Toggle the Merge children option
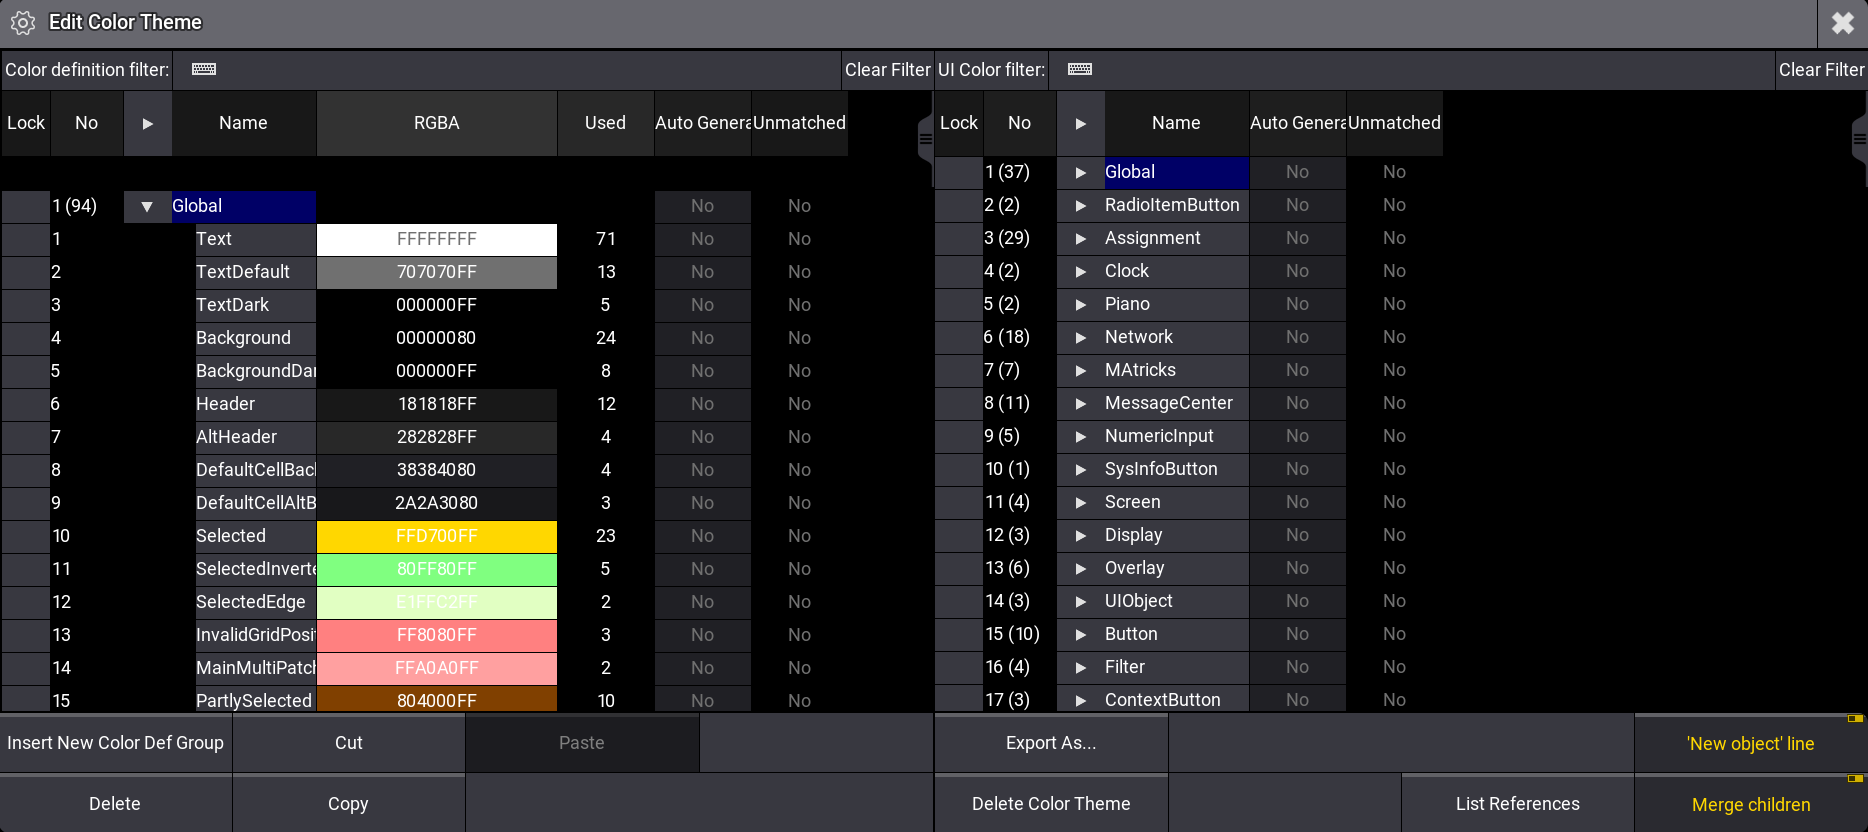The image size is (1868, 832). pyautogui.click(x=1750, y=805)
